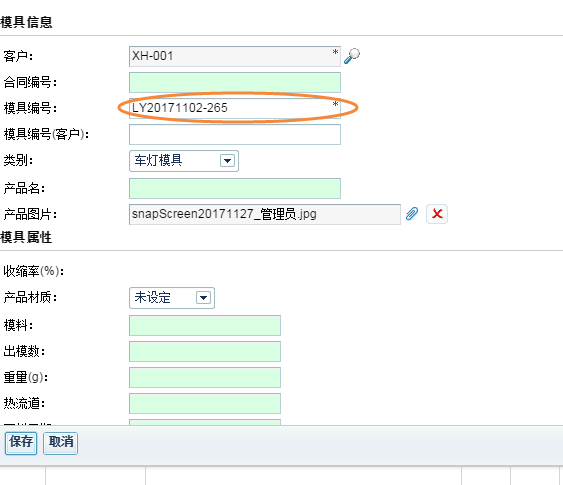
Task: Click into the 合同编号 input field
Action: (235, 83)
